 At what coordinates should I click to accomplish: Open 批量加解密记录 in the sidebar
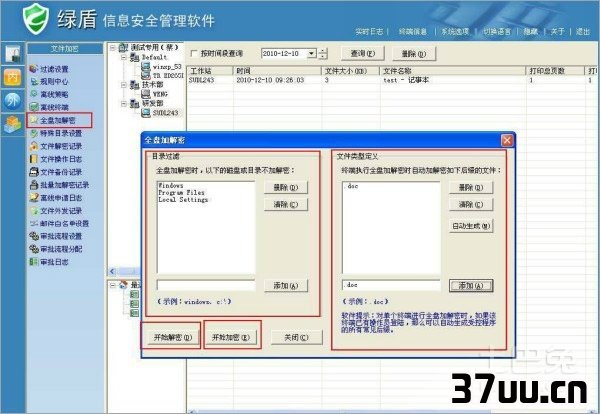tap(59, 185)
